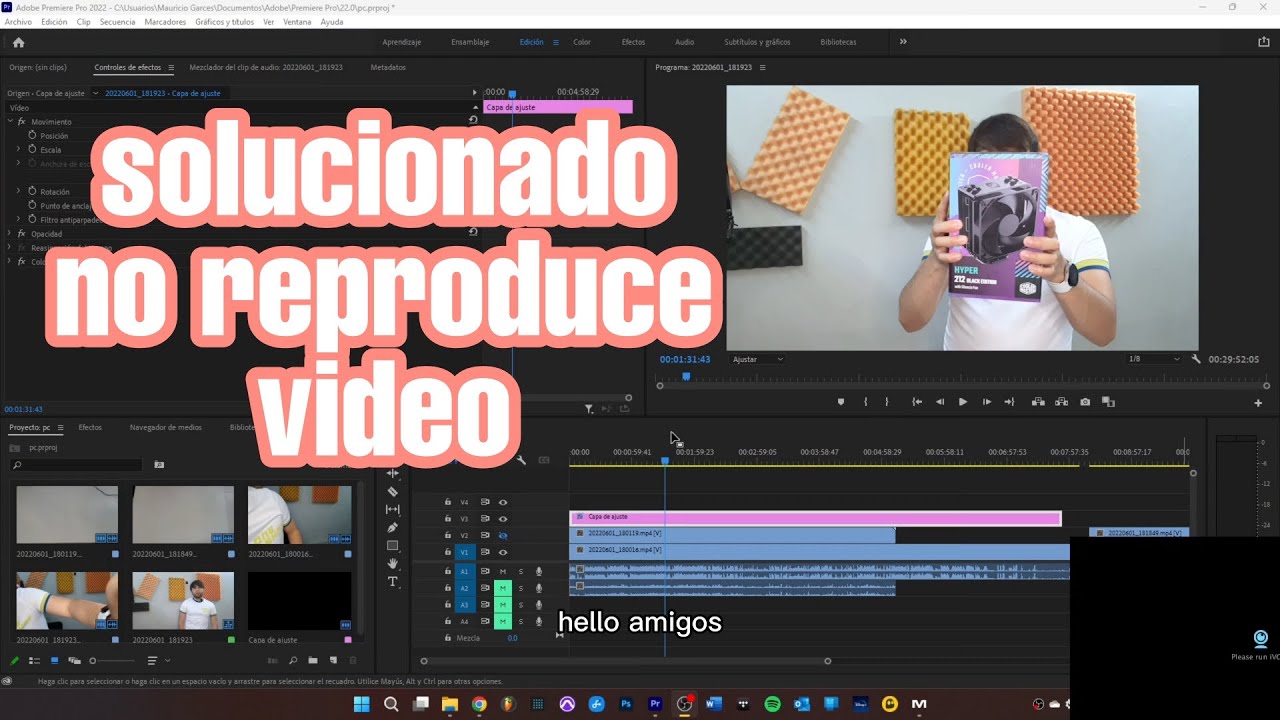The image size is (1280, 720).
Task: Toggle A1 track targeting
Action: pos(464,571)
